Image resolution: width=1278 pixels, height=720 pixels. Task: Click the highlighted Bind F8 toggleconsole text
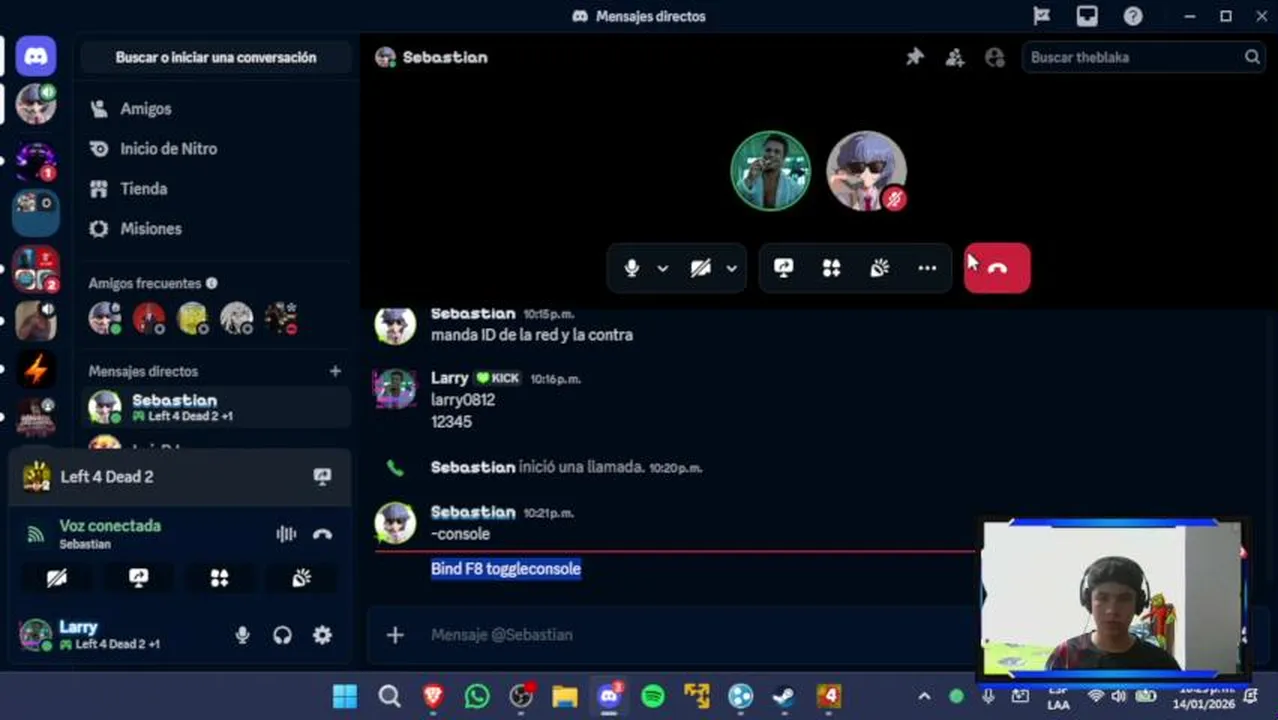point(506,569)
